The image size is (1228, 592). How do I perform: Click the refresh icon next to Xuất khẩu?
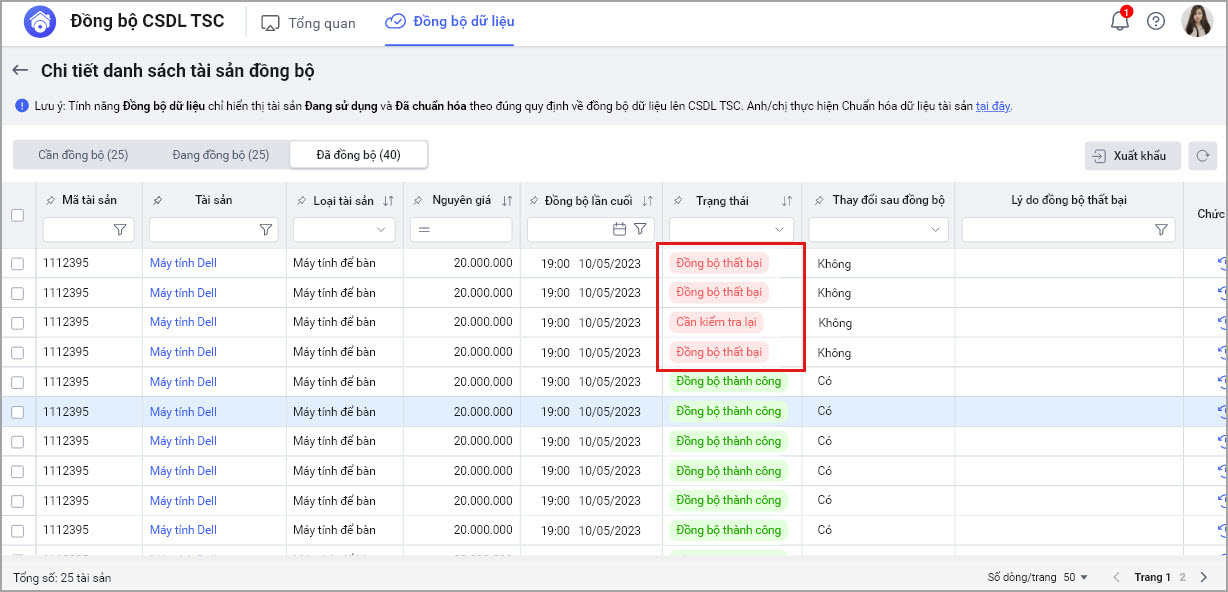(x=1204, y=156)
